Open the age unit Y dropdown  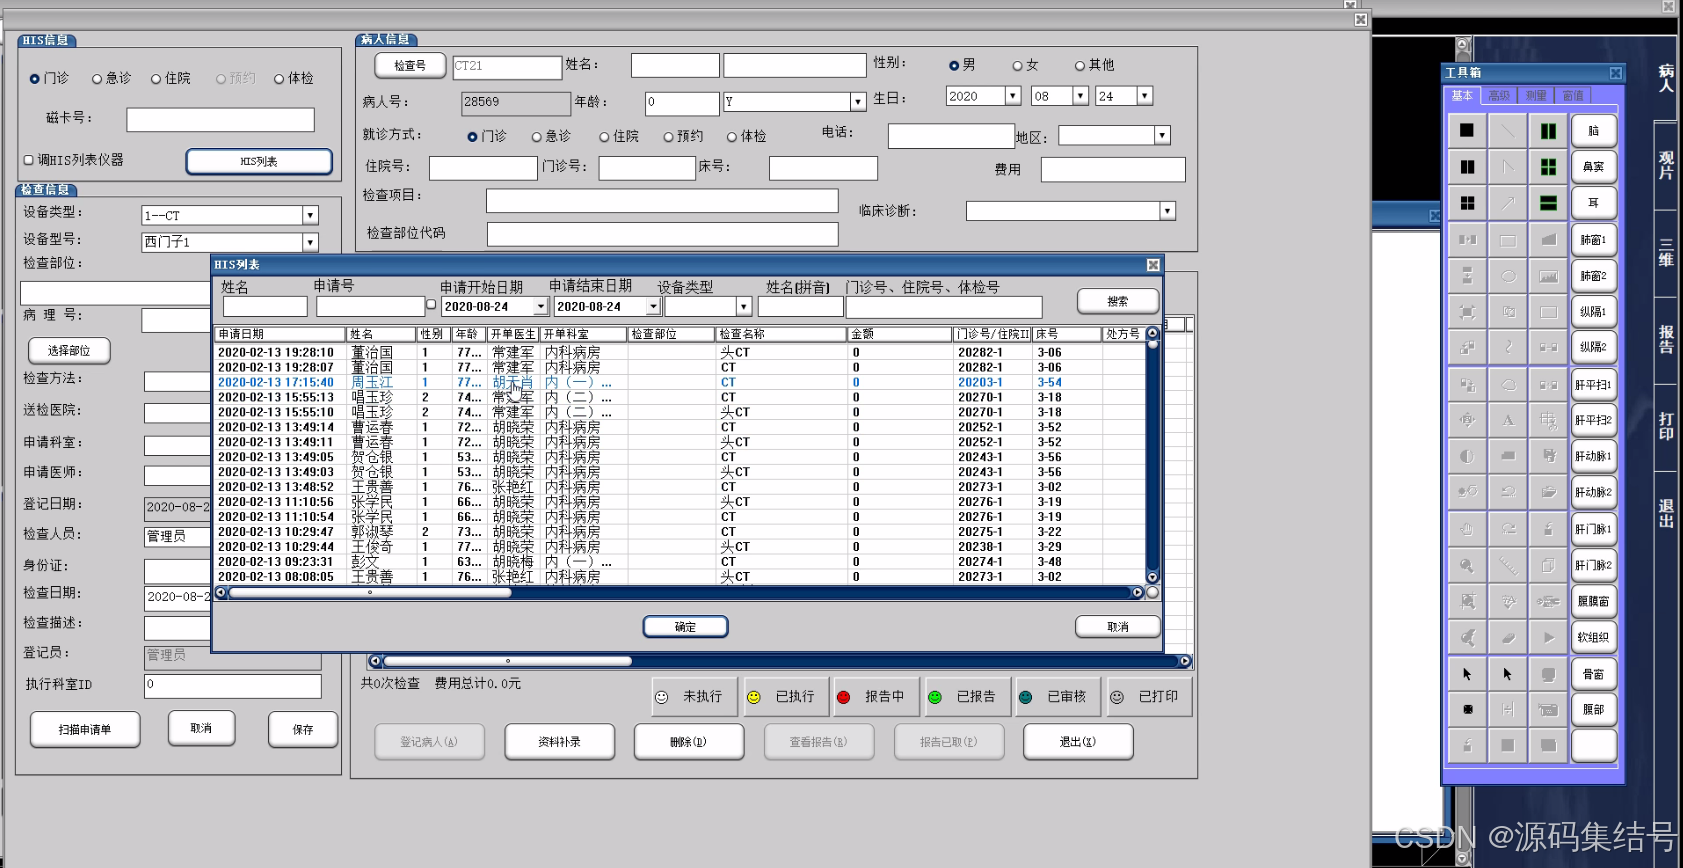858,102
